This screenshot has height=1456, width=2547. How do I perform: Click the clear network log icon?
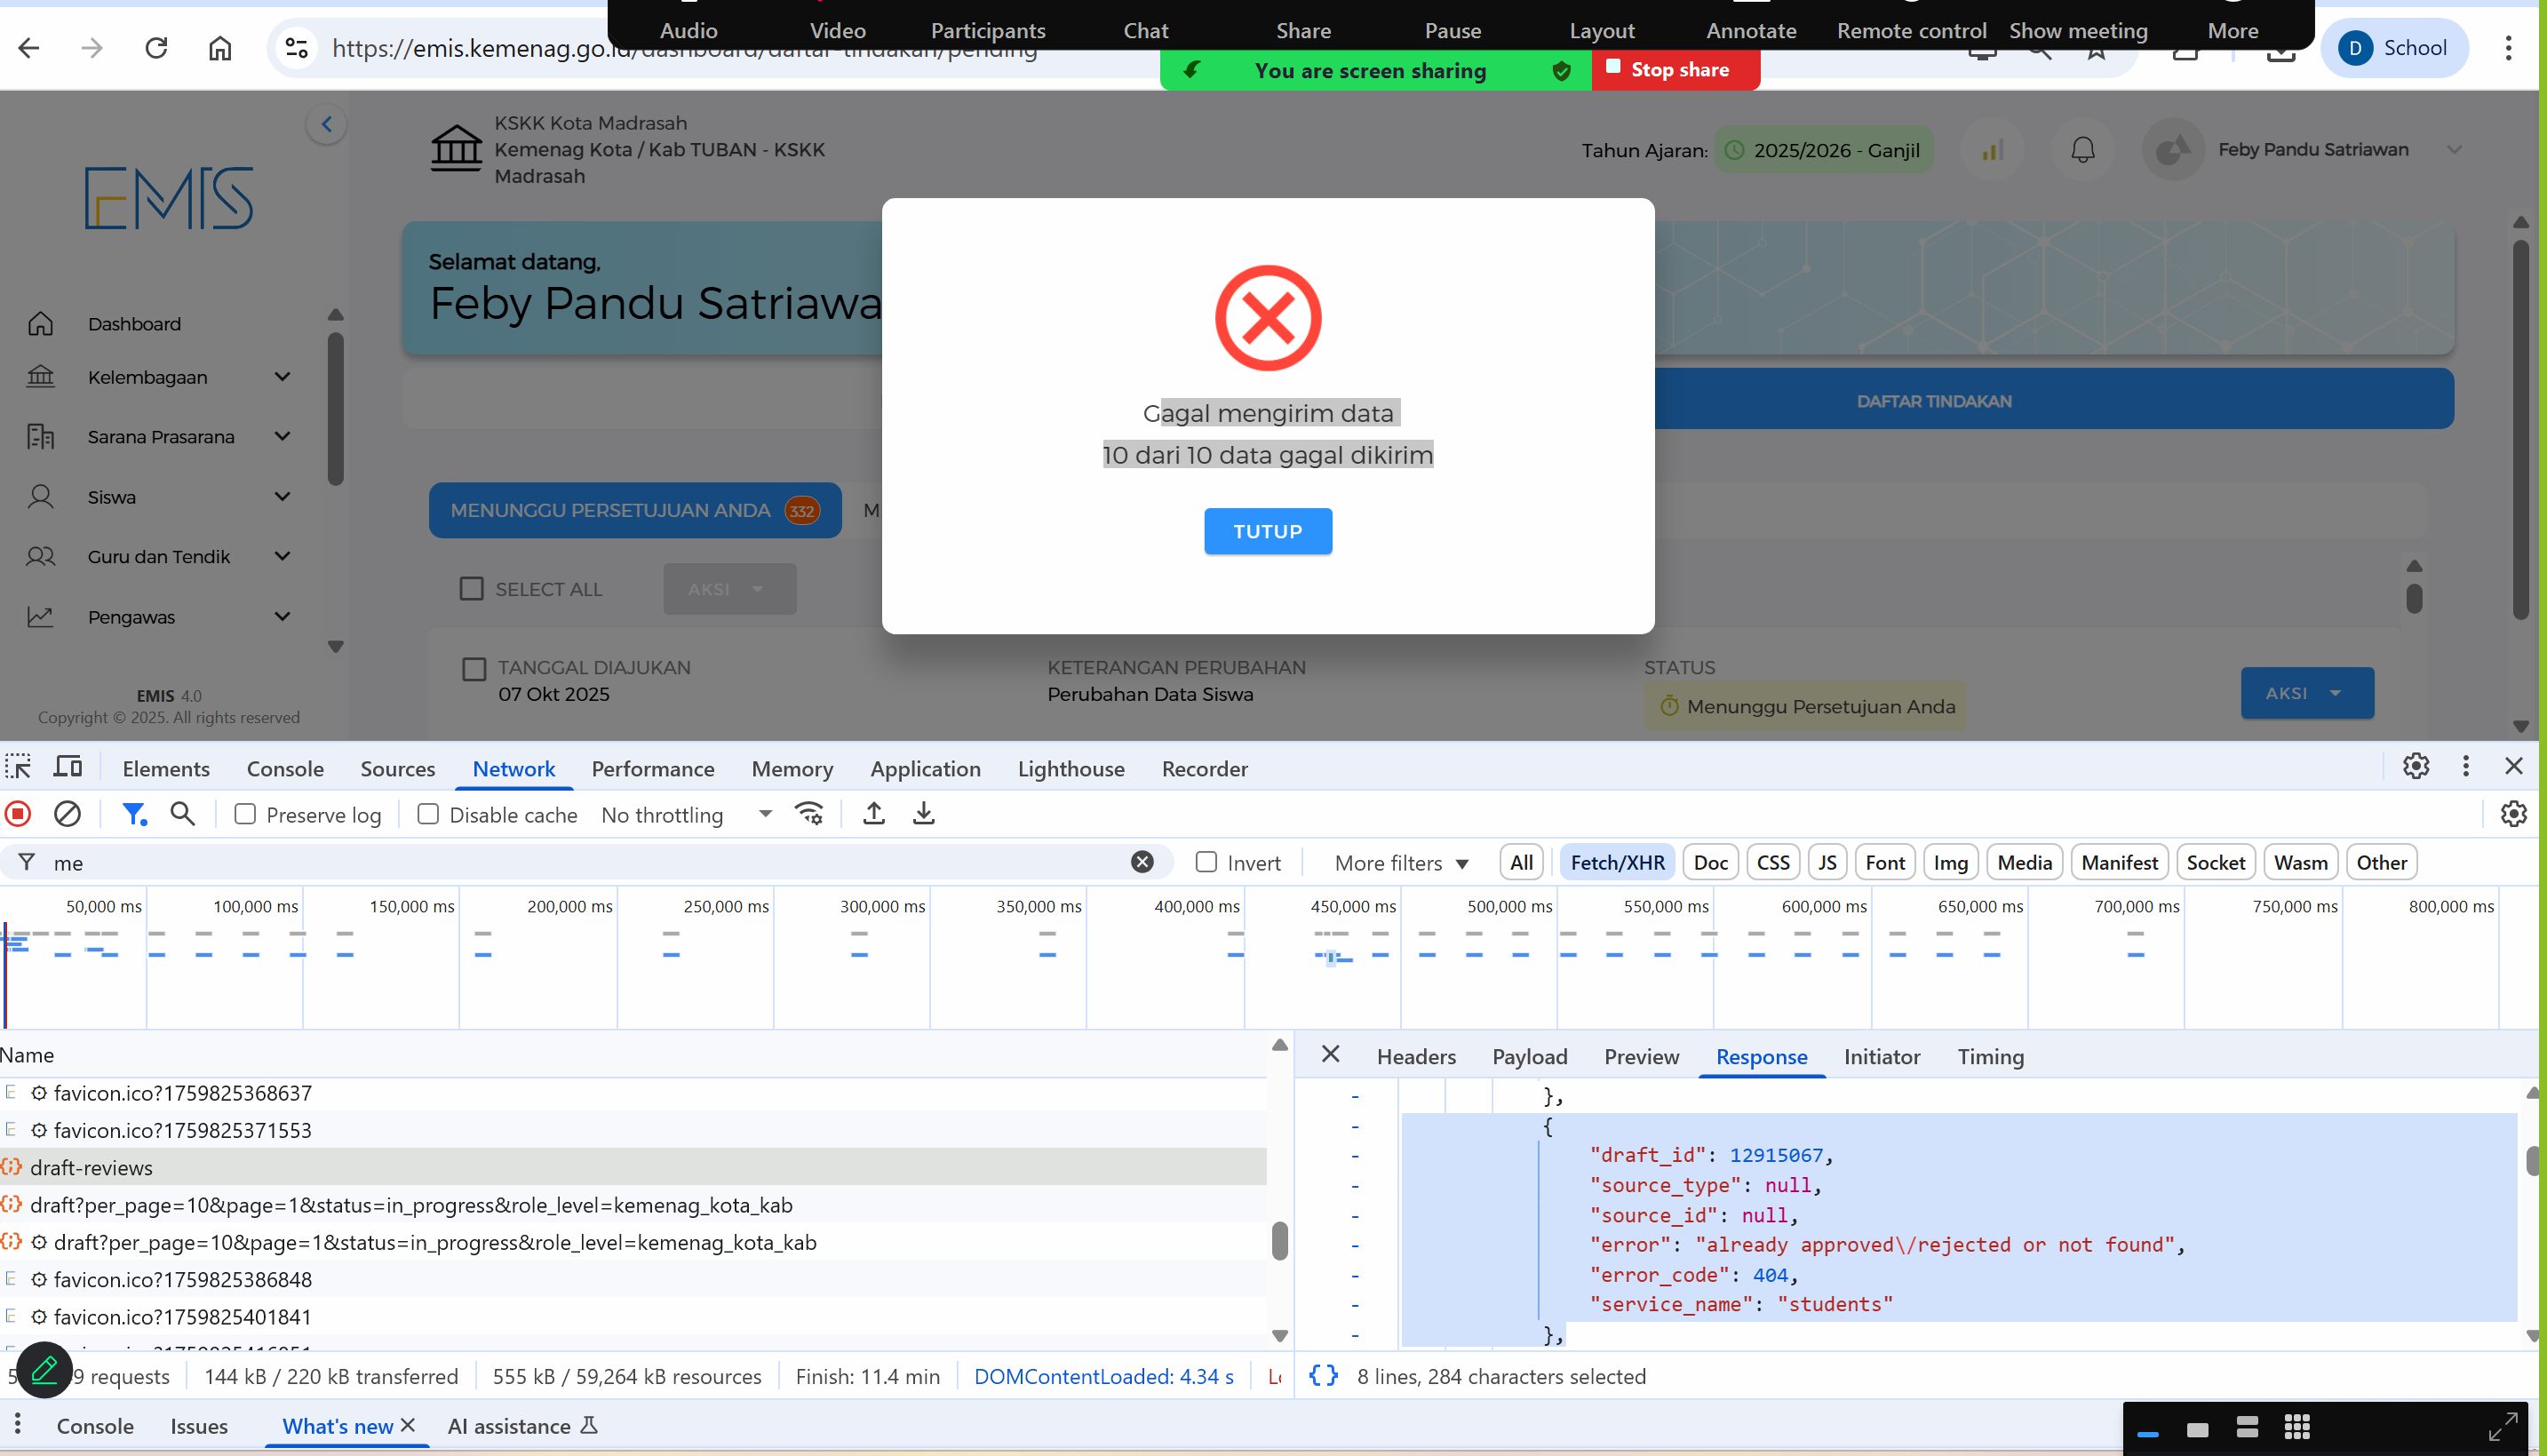67,814
